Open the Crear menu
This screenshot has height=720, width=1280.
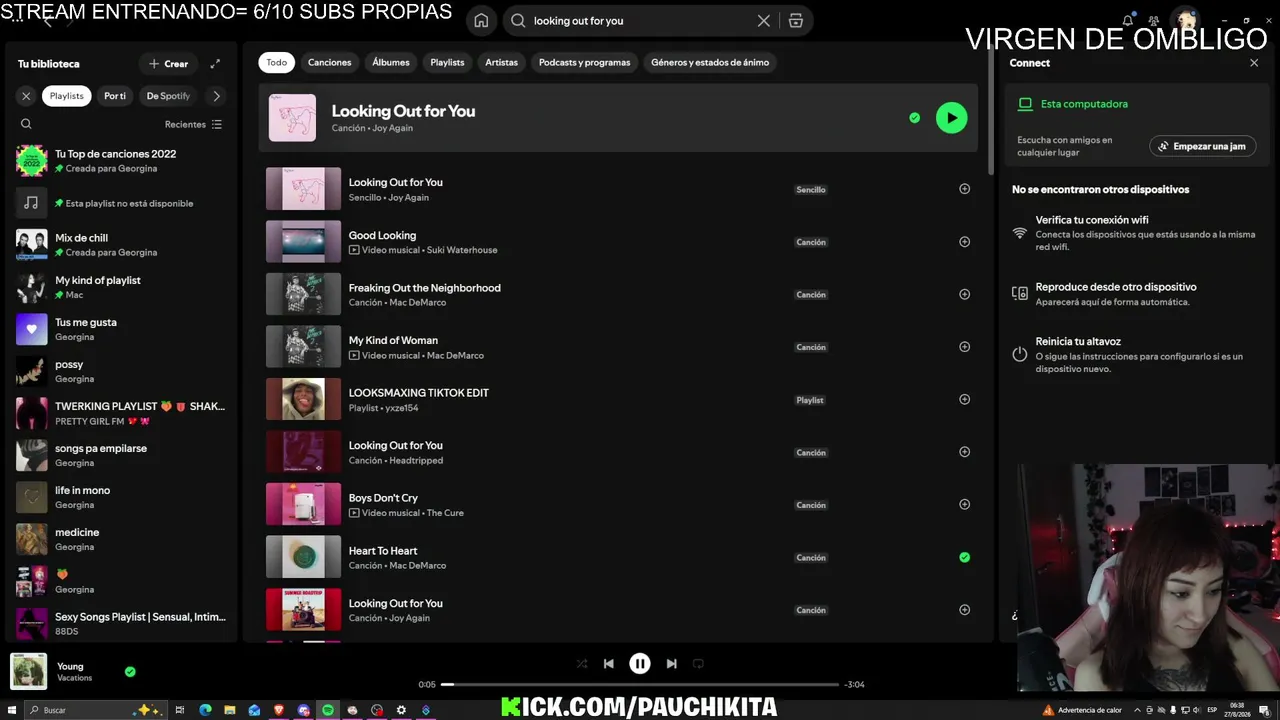coord(168,63)
